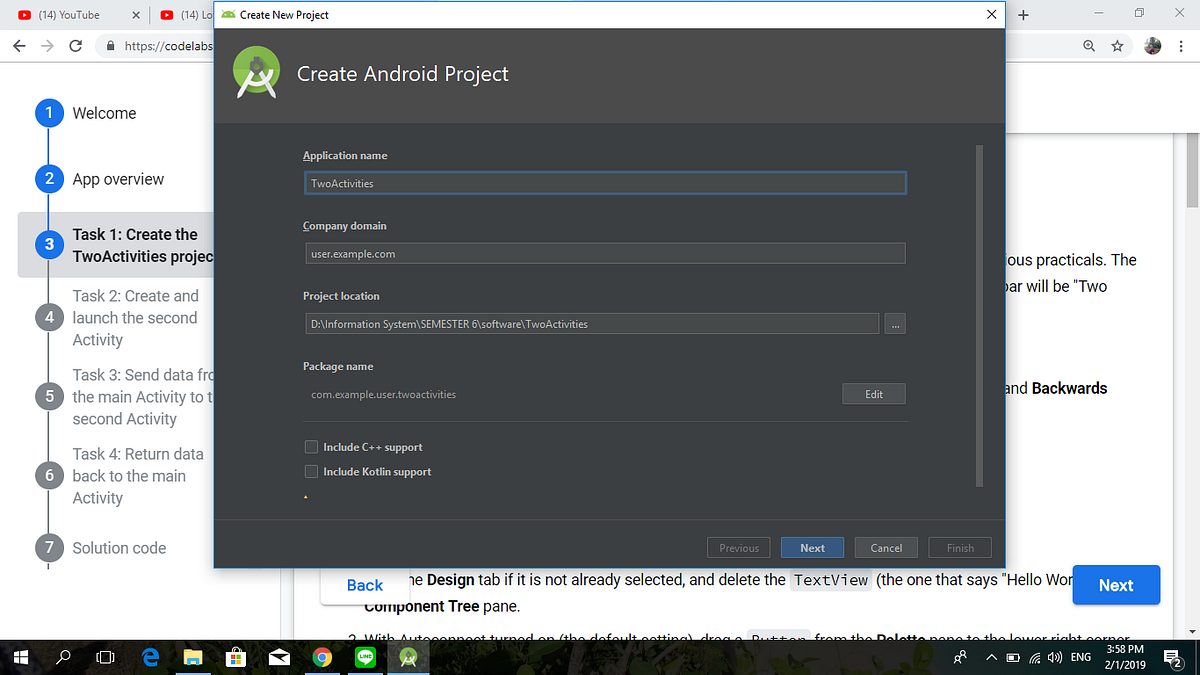
Task: Launch Android Studio from the taskbar
Action: click(407, 657)
